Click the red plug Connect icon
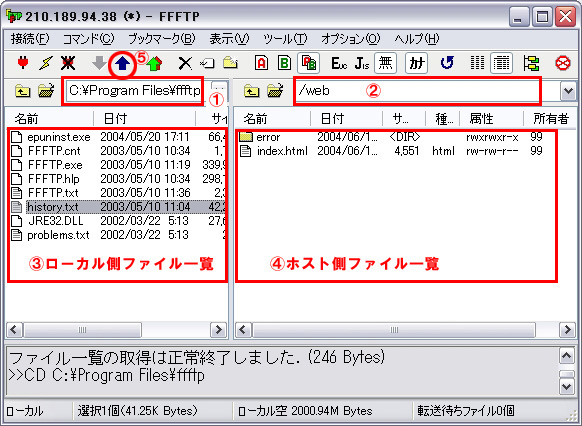This screenshot has width=582, height=426. click(x=23, y=63)
